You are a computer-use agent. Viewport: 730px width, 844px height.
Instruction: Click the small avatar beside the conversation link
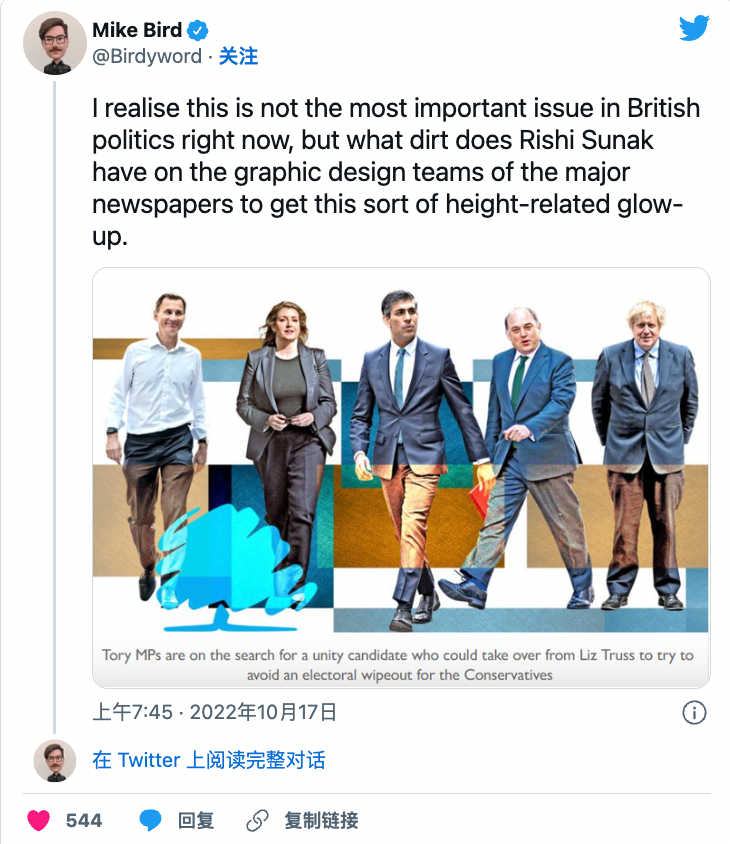pos(55,760)
